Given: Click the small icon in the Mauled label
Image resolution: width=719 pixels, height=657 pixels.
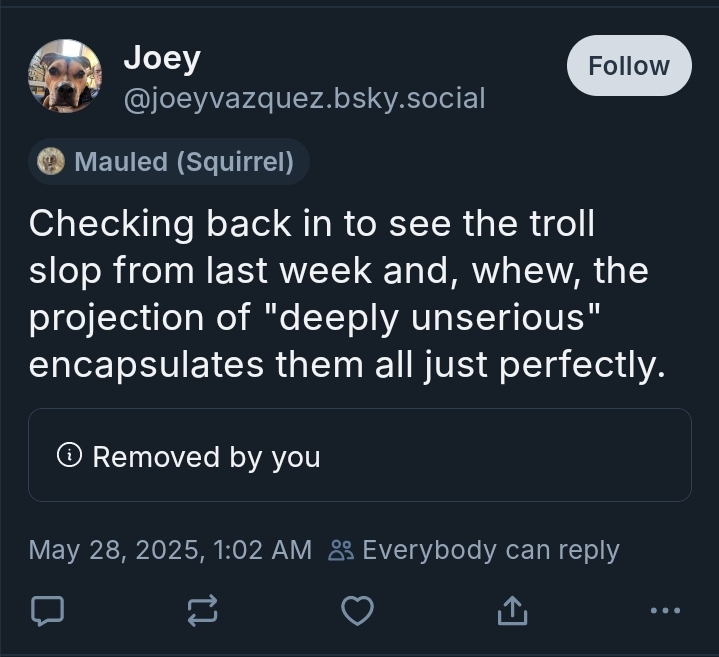Looking at the screenshot, I should pos(51,161).
